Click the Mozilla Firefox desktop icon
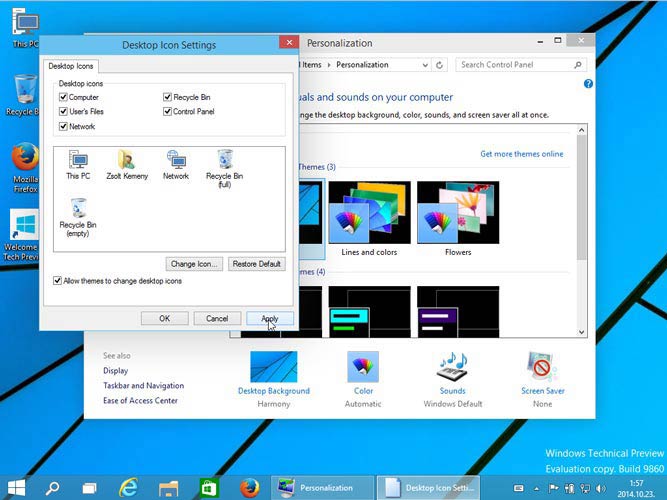Screen dimensions: 667x500 25,168
